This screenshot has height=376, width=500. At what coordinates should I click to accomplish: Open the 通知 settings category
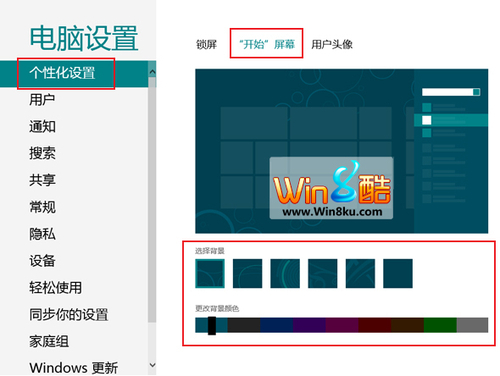point(42,127)
